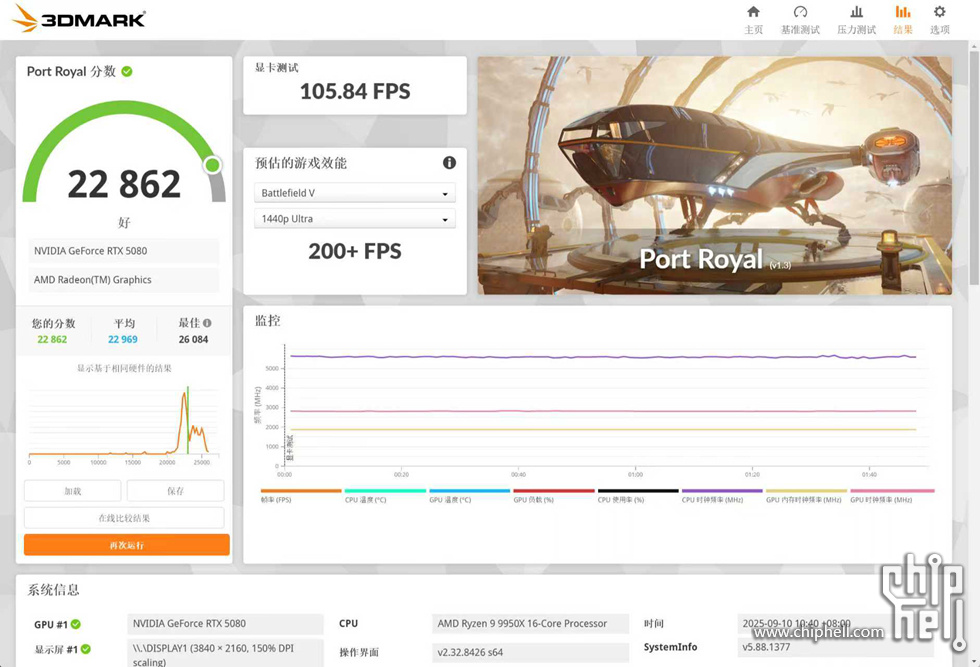The width and height of the screenshot is (980, 667).
Task: Click the 200+ FPS estimate
Action: (x=355, y=251)
